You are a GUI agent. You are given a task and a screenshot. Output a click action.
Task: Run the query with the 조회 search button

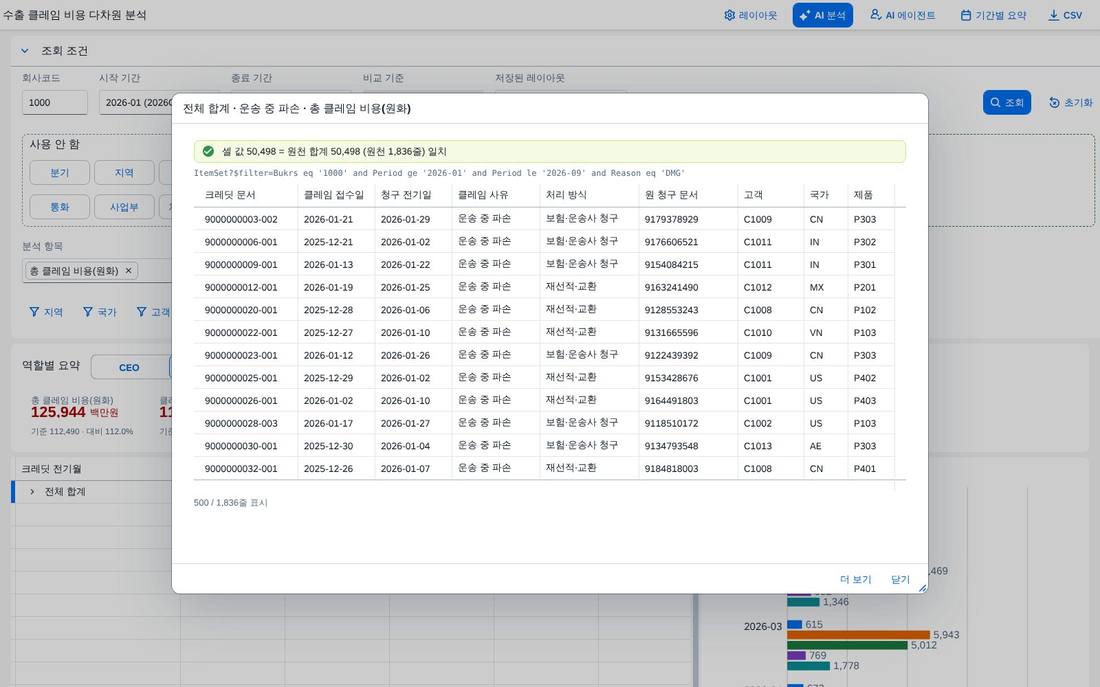point(1007,102)
